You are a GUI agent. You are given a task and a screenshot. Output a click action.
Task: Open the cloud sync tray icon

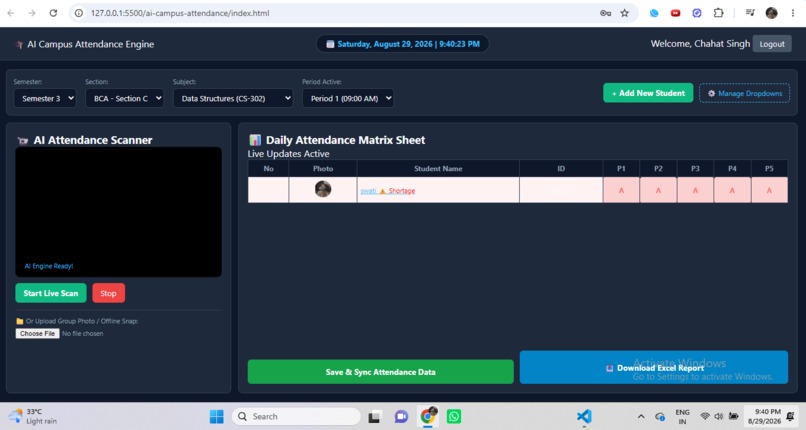(x=660, y=417)
